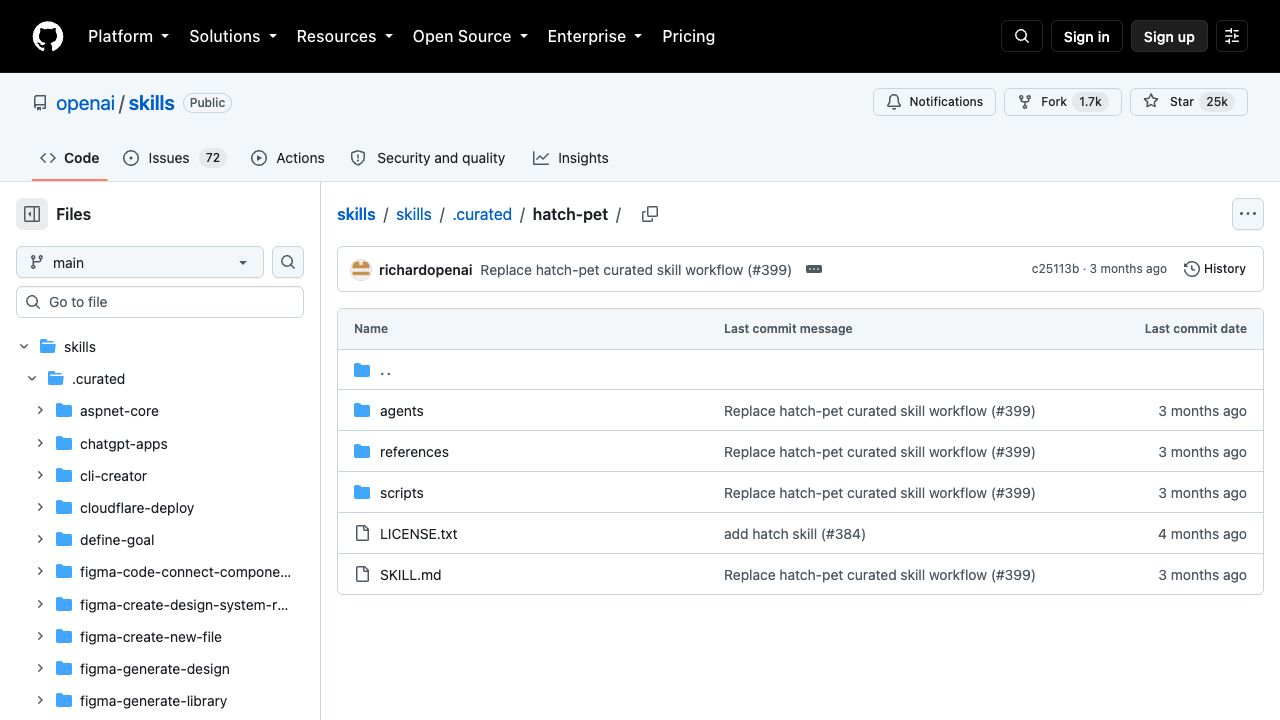This screenshot has height=720, width=1280.
Task: Click the SKILL.md file icon
Action: [x=362, y=575]
